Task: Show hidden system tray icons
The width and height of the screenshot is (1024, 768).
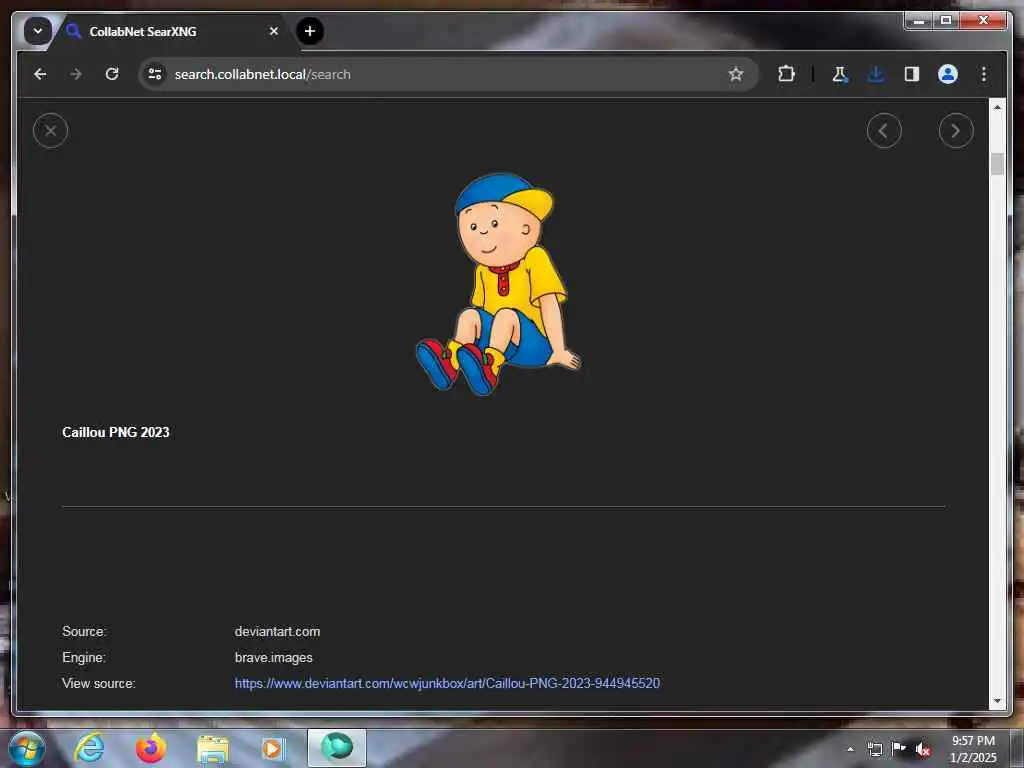Action: point(850,749)
